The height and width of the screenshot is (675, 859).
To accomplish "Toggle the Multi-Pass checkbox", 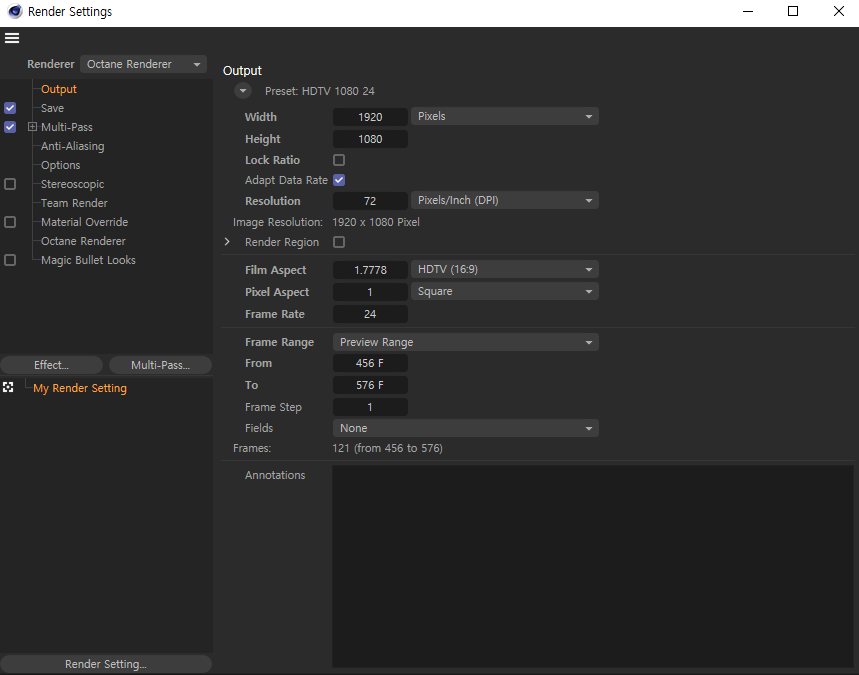I will pyautogui.click(x=10, y=127).
